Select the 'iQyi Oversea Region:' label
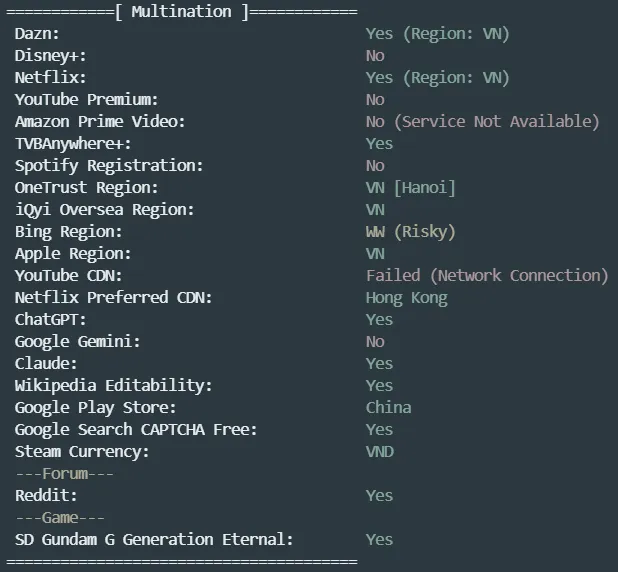618x572 pixels. pyautogui.click(x=104, y=210)
